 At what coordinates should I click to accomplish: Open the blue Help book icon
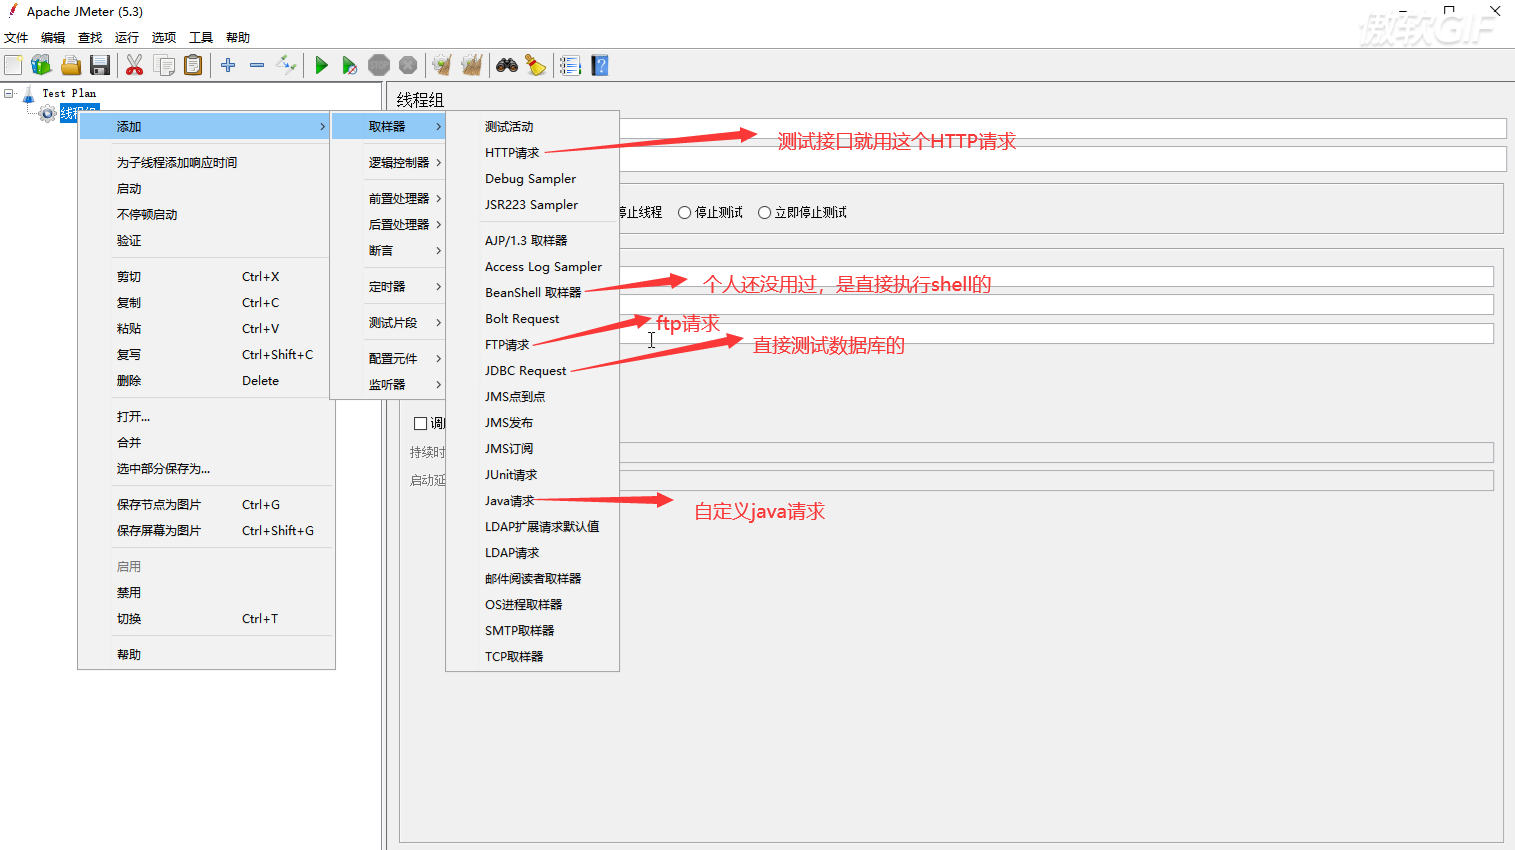[600, 66]
